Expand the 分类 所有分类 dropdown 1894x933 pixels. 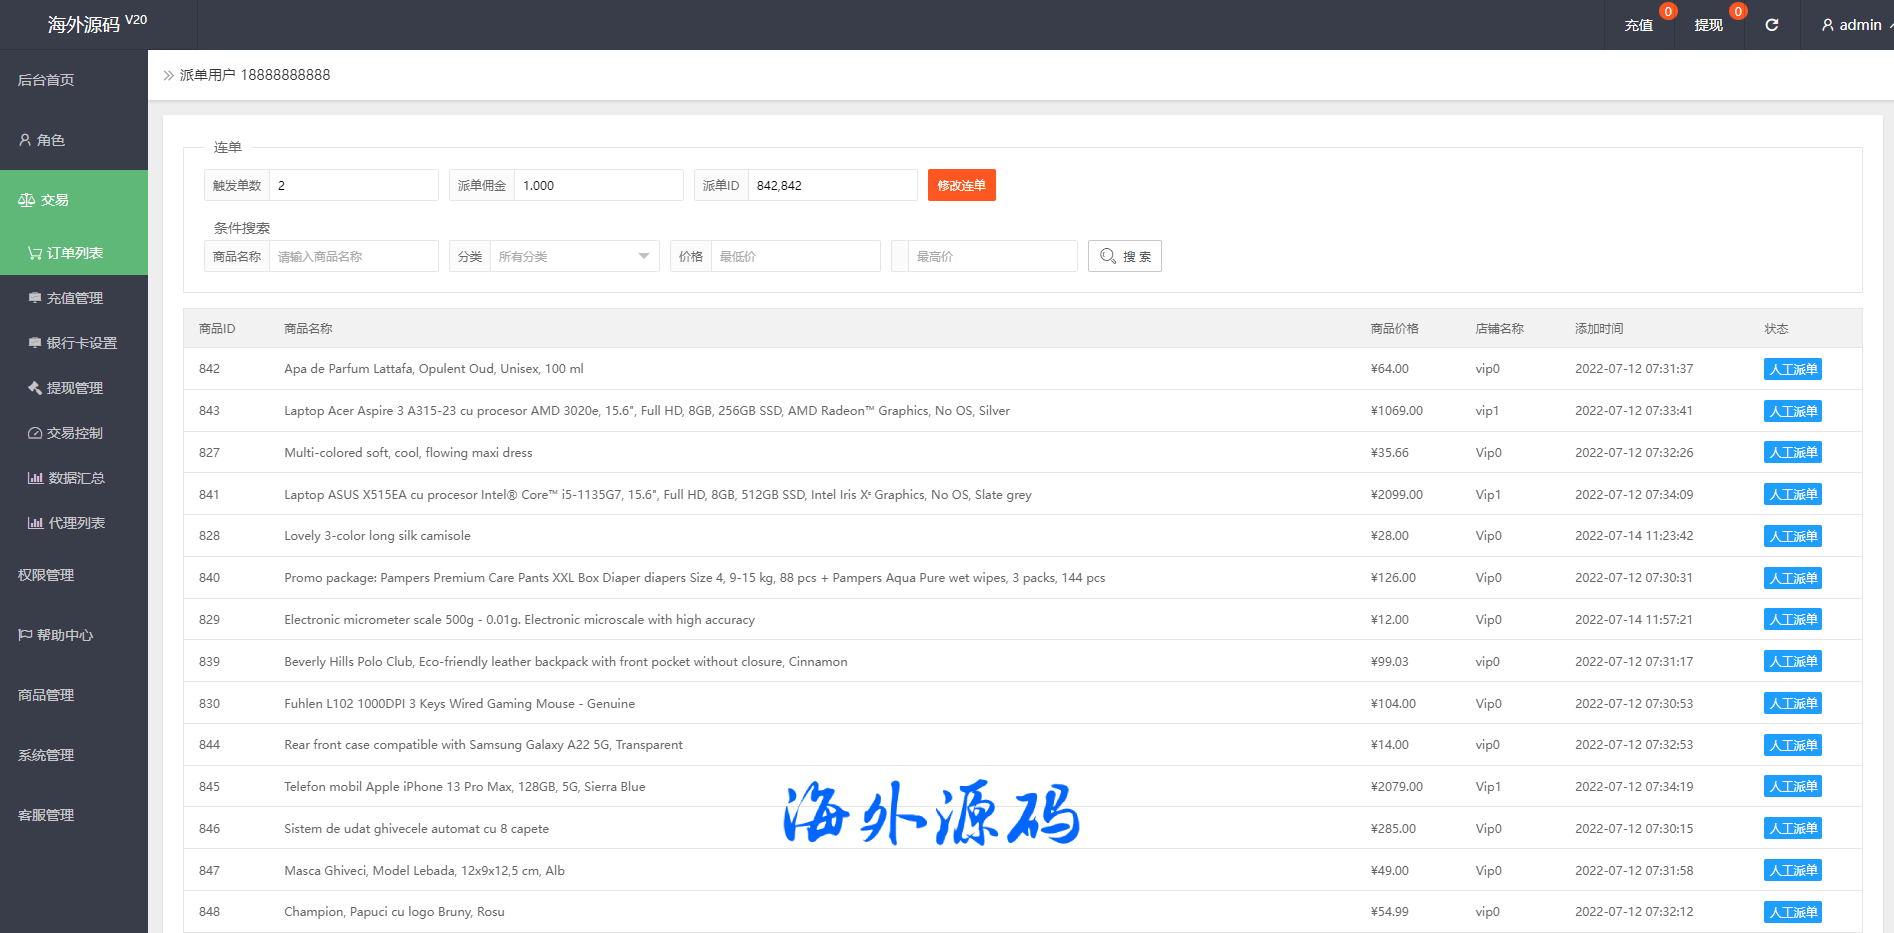574,256
